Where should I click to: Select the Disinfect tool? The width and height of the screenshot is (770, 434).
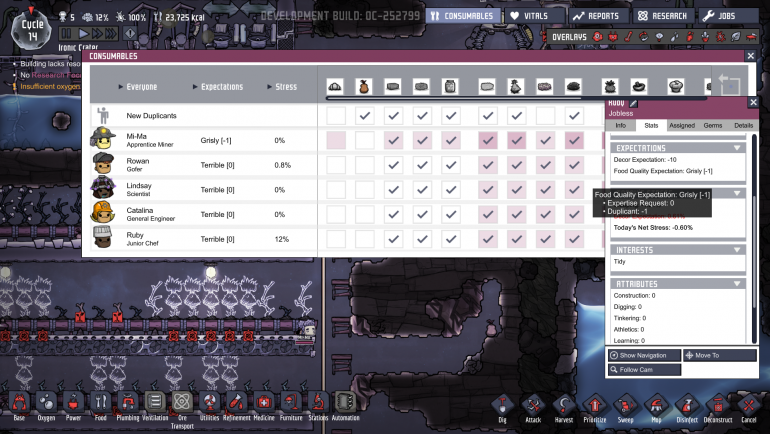click(x=687, y=407)
